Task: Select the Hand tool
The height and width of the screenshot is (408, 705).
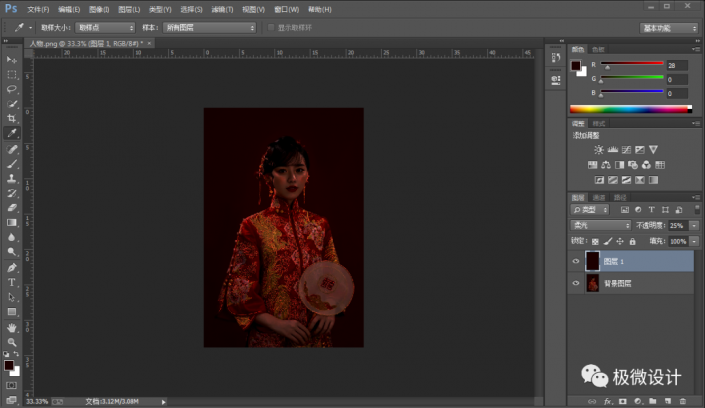Action: (12, 328)
